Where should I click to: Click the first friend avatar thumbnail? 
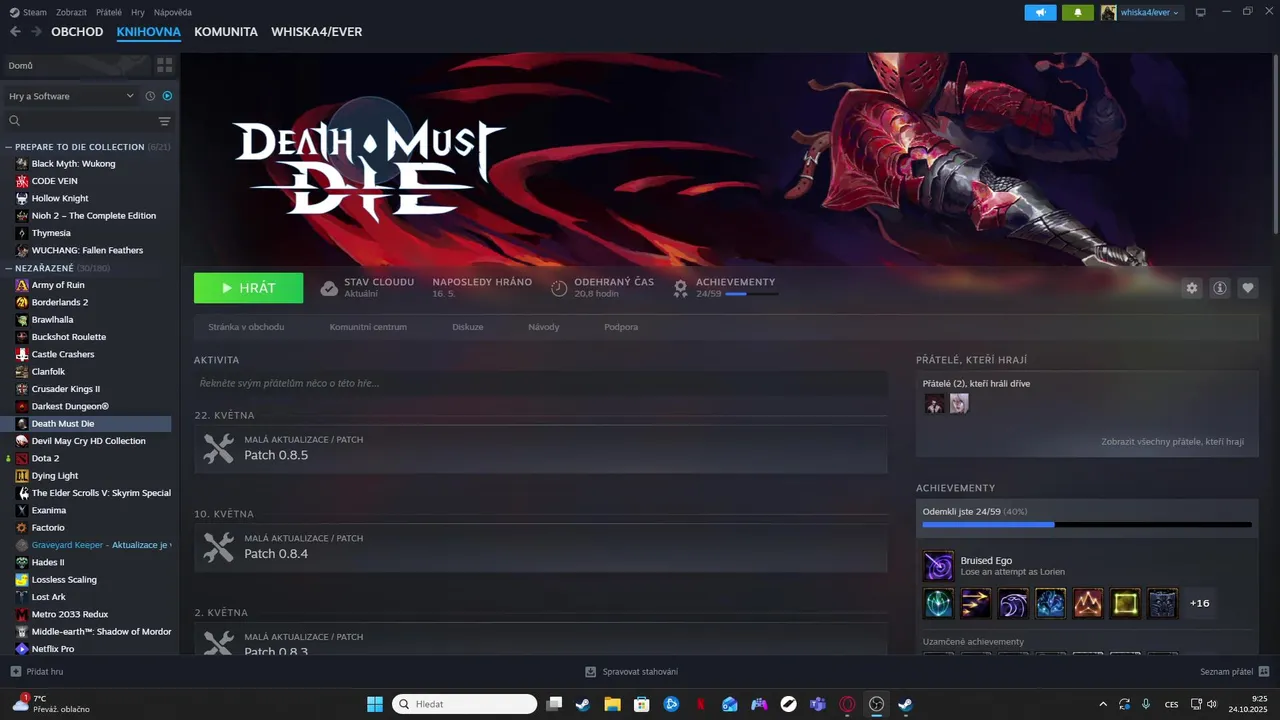point(934,403)
